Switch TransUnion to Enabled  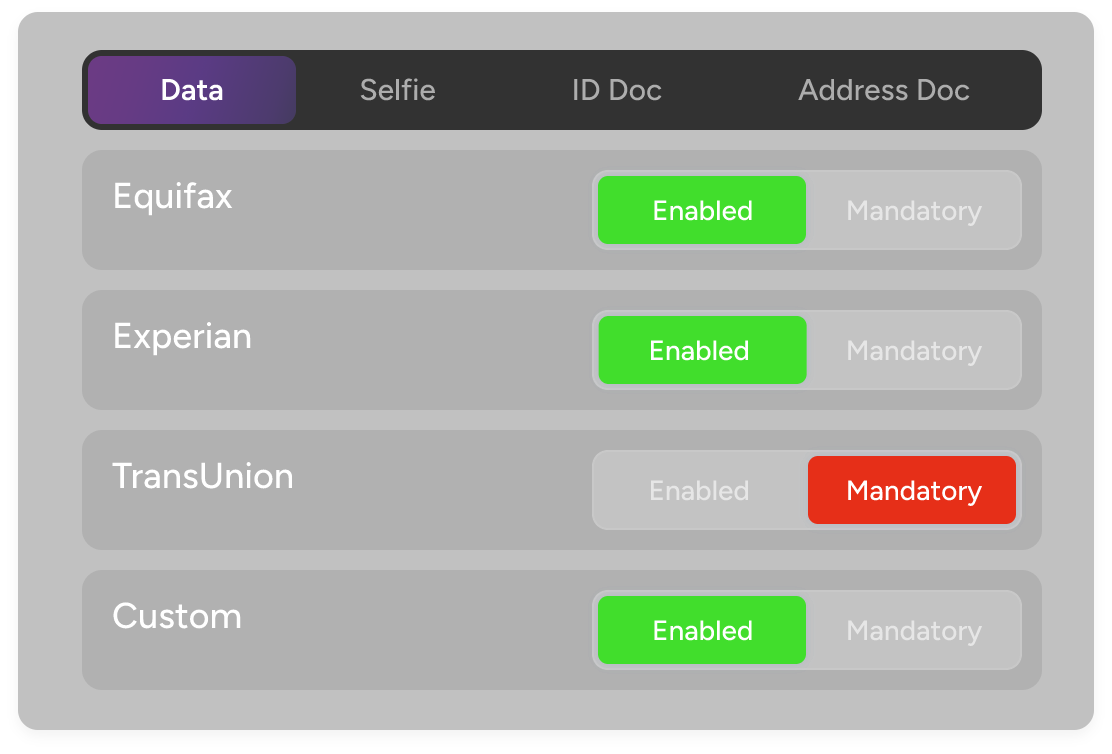click(700, 490)
